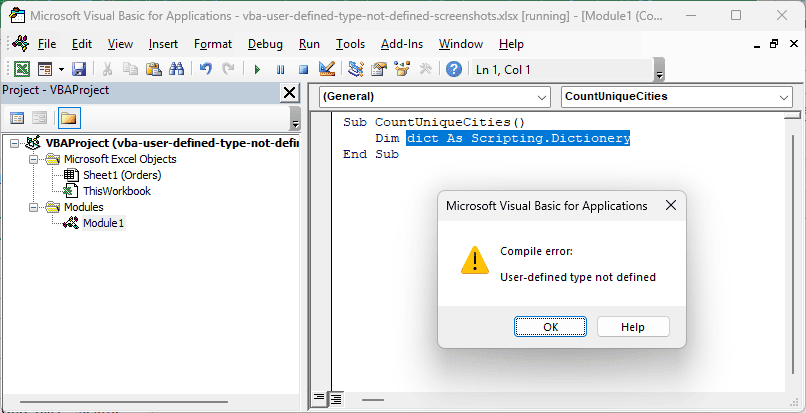
Task: Click View Code icon in Project panel
Action: tap(17, 118)
